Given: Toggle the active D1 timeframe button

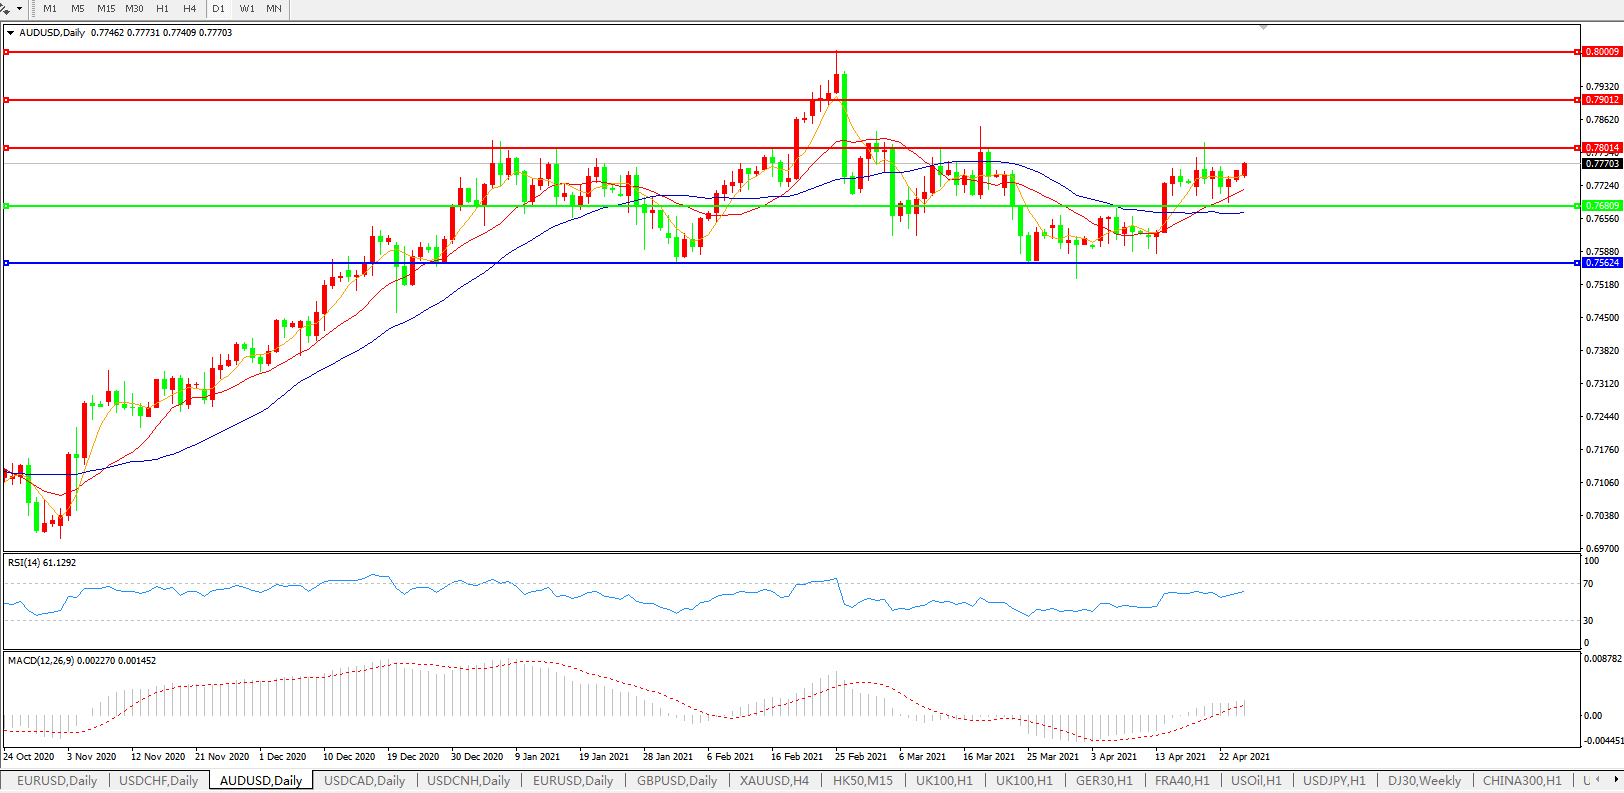Looking at the screenshot, I should coord(219,8).
